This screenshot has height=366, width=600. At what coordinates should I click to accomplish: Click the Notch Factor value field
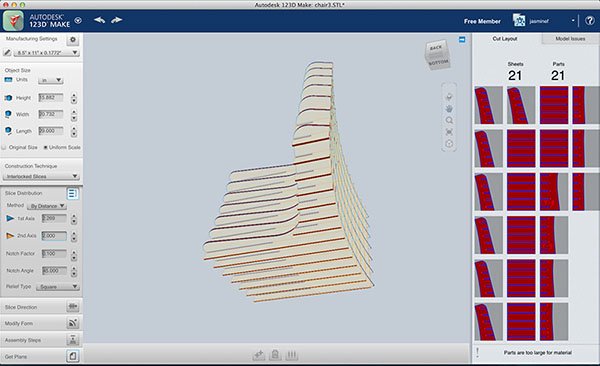pyautogui.click(x=54, y=253)
